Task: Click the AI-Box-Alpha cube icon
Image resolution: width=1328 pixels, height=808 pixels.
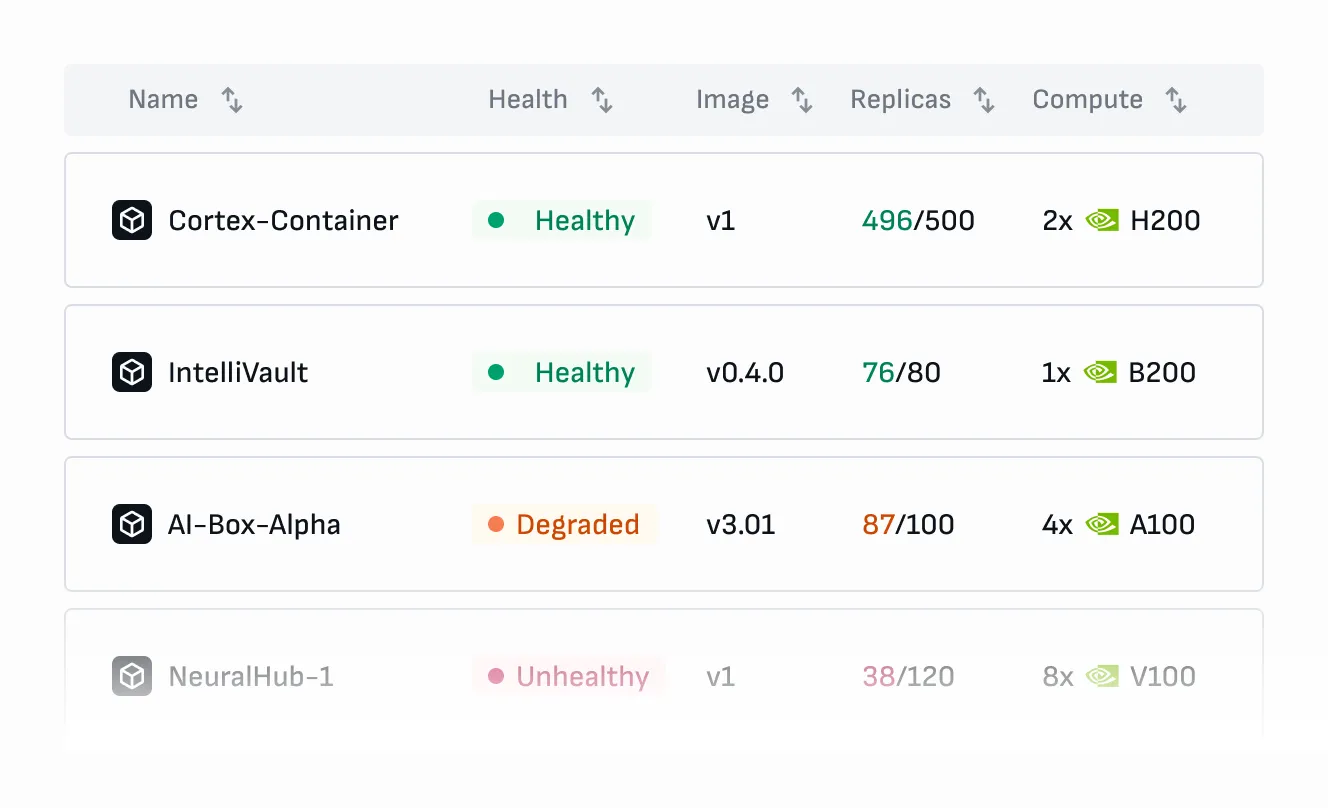Action: pyautogui.click(x=131, y=524)
